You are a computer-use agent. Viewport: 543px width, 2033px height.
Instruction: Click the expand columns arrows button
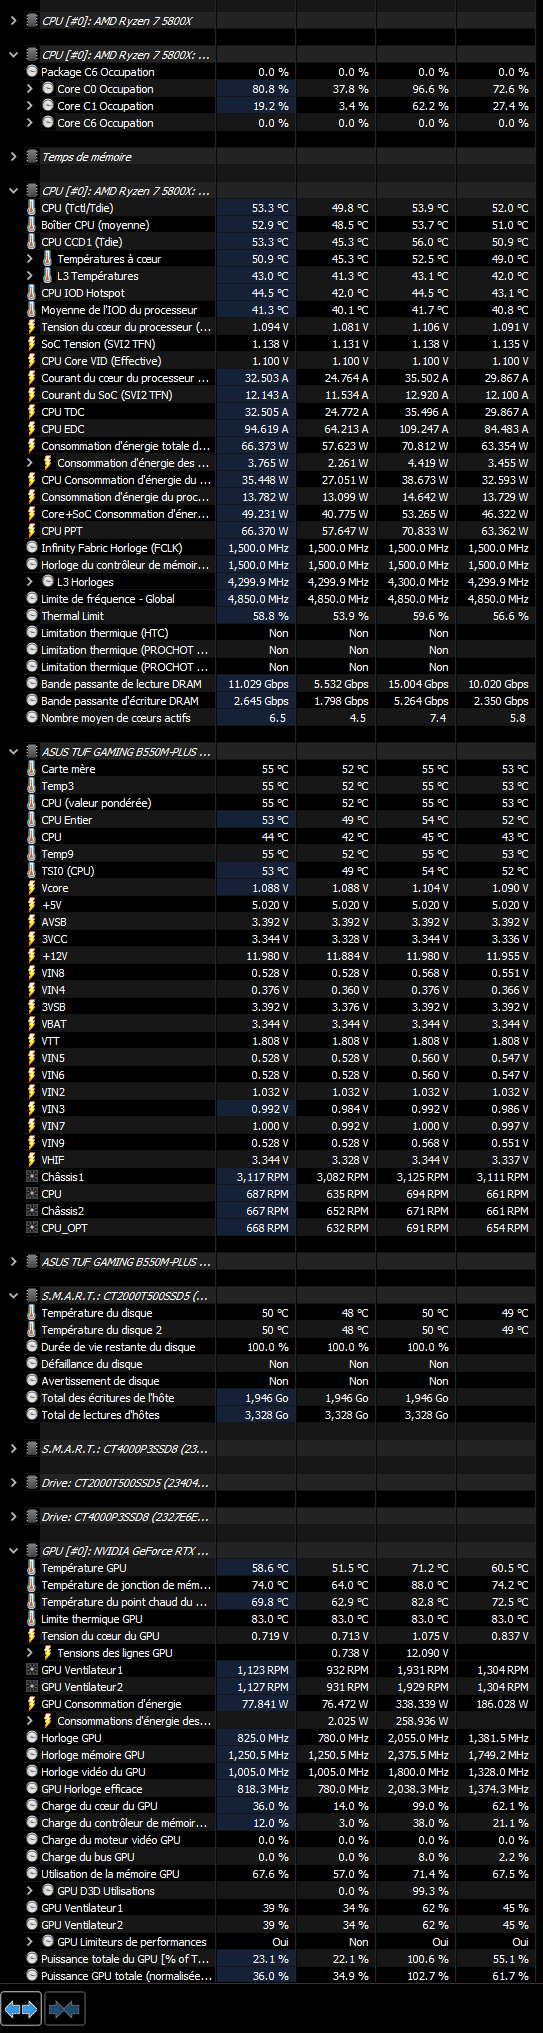[21, 2007]
